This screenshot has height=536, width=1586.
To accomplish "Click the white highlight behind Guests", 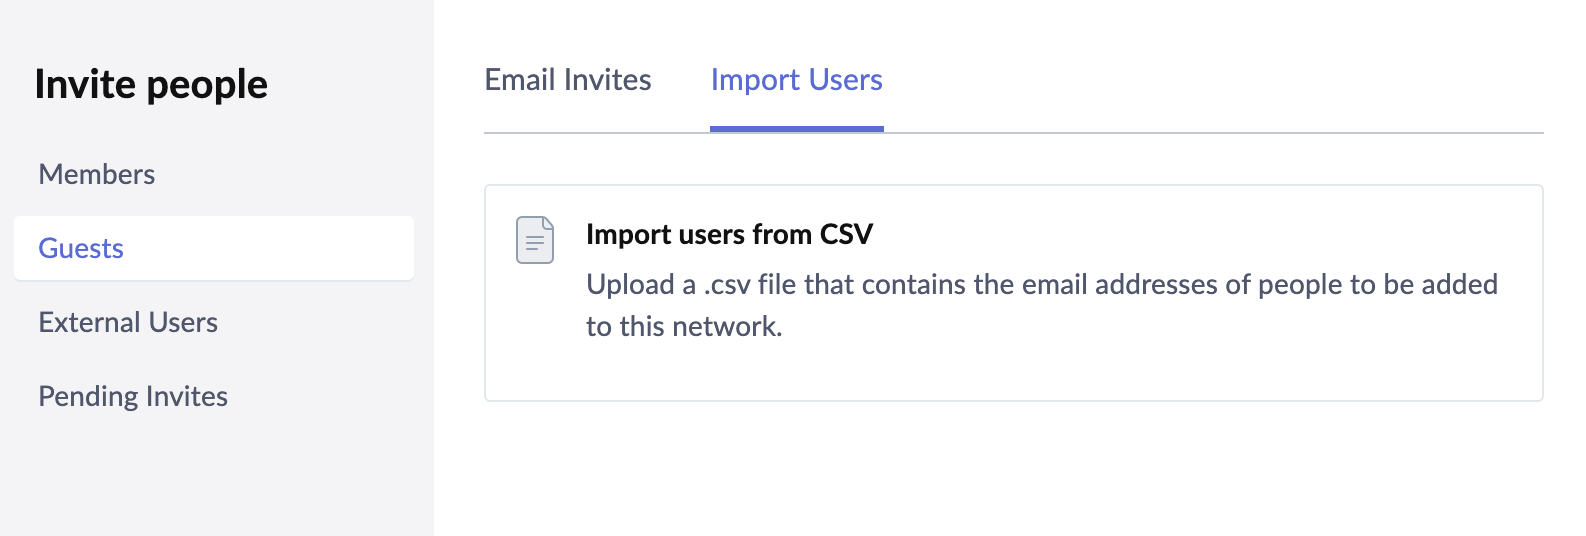I will [x=300, y=248].
